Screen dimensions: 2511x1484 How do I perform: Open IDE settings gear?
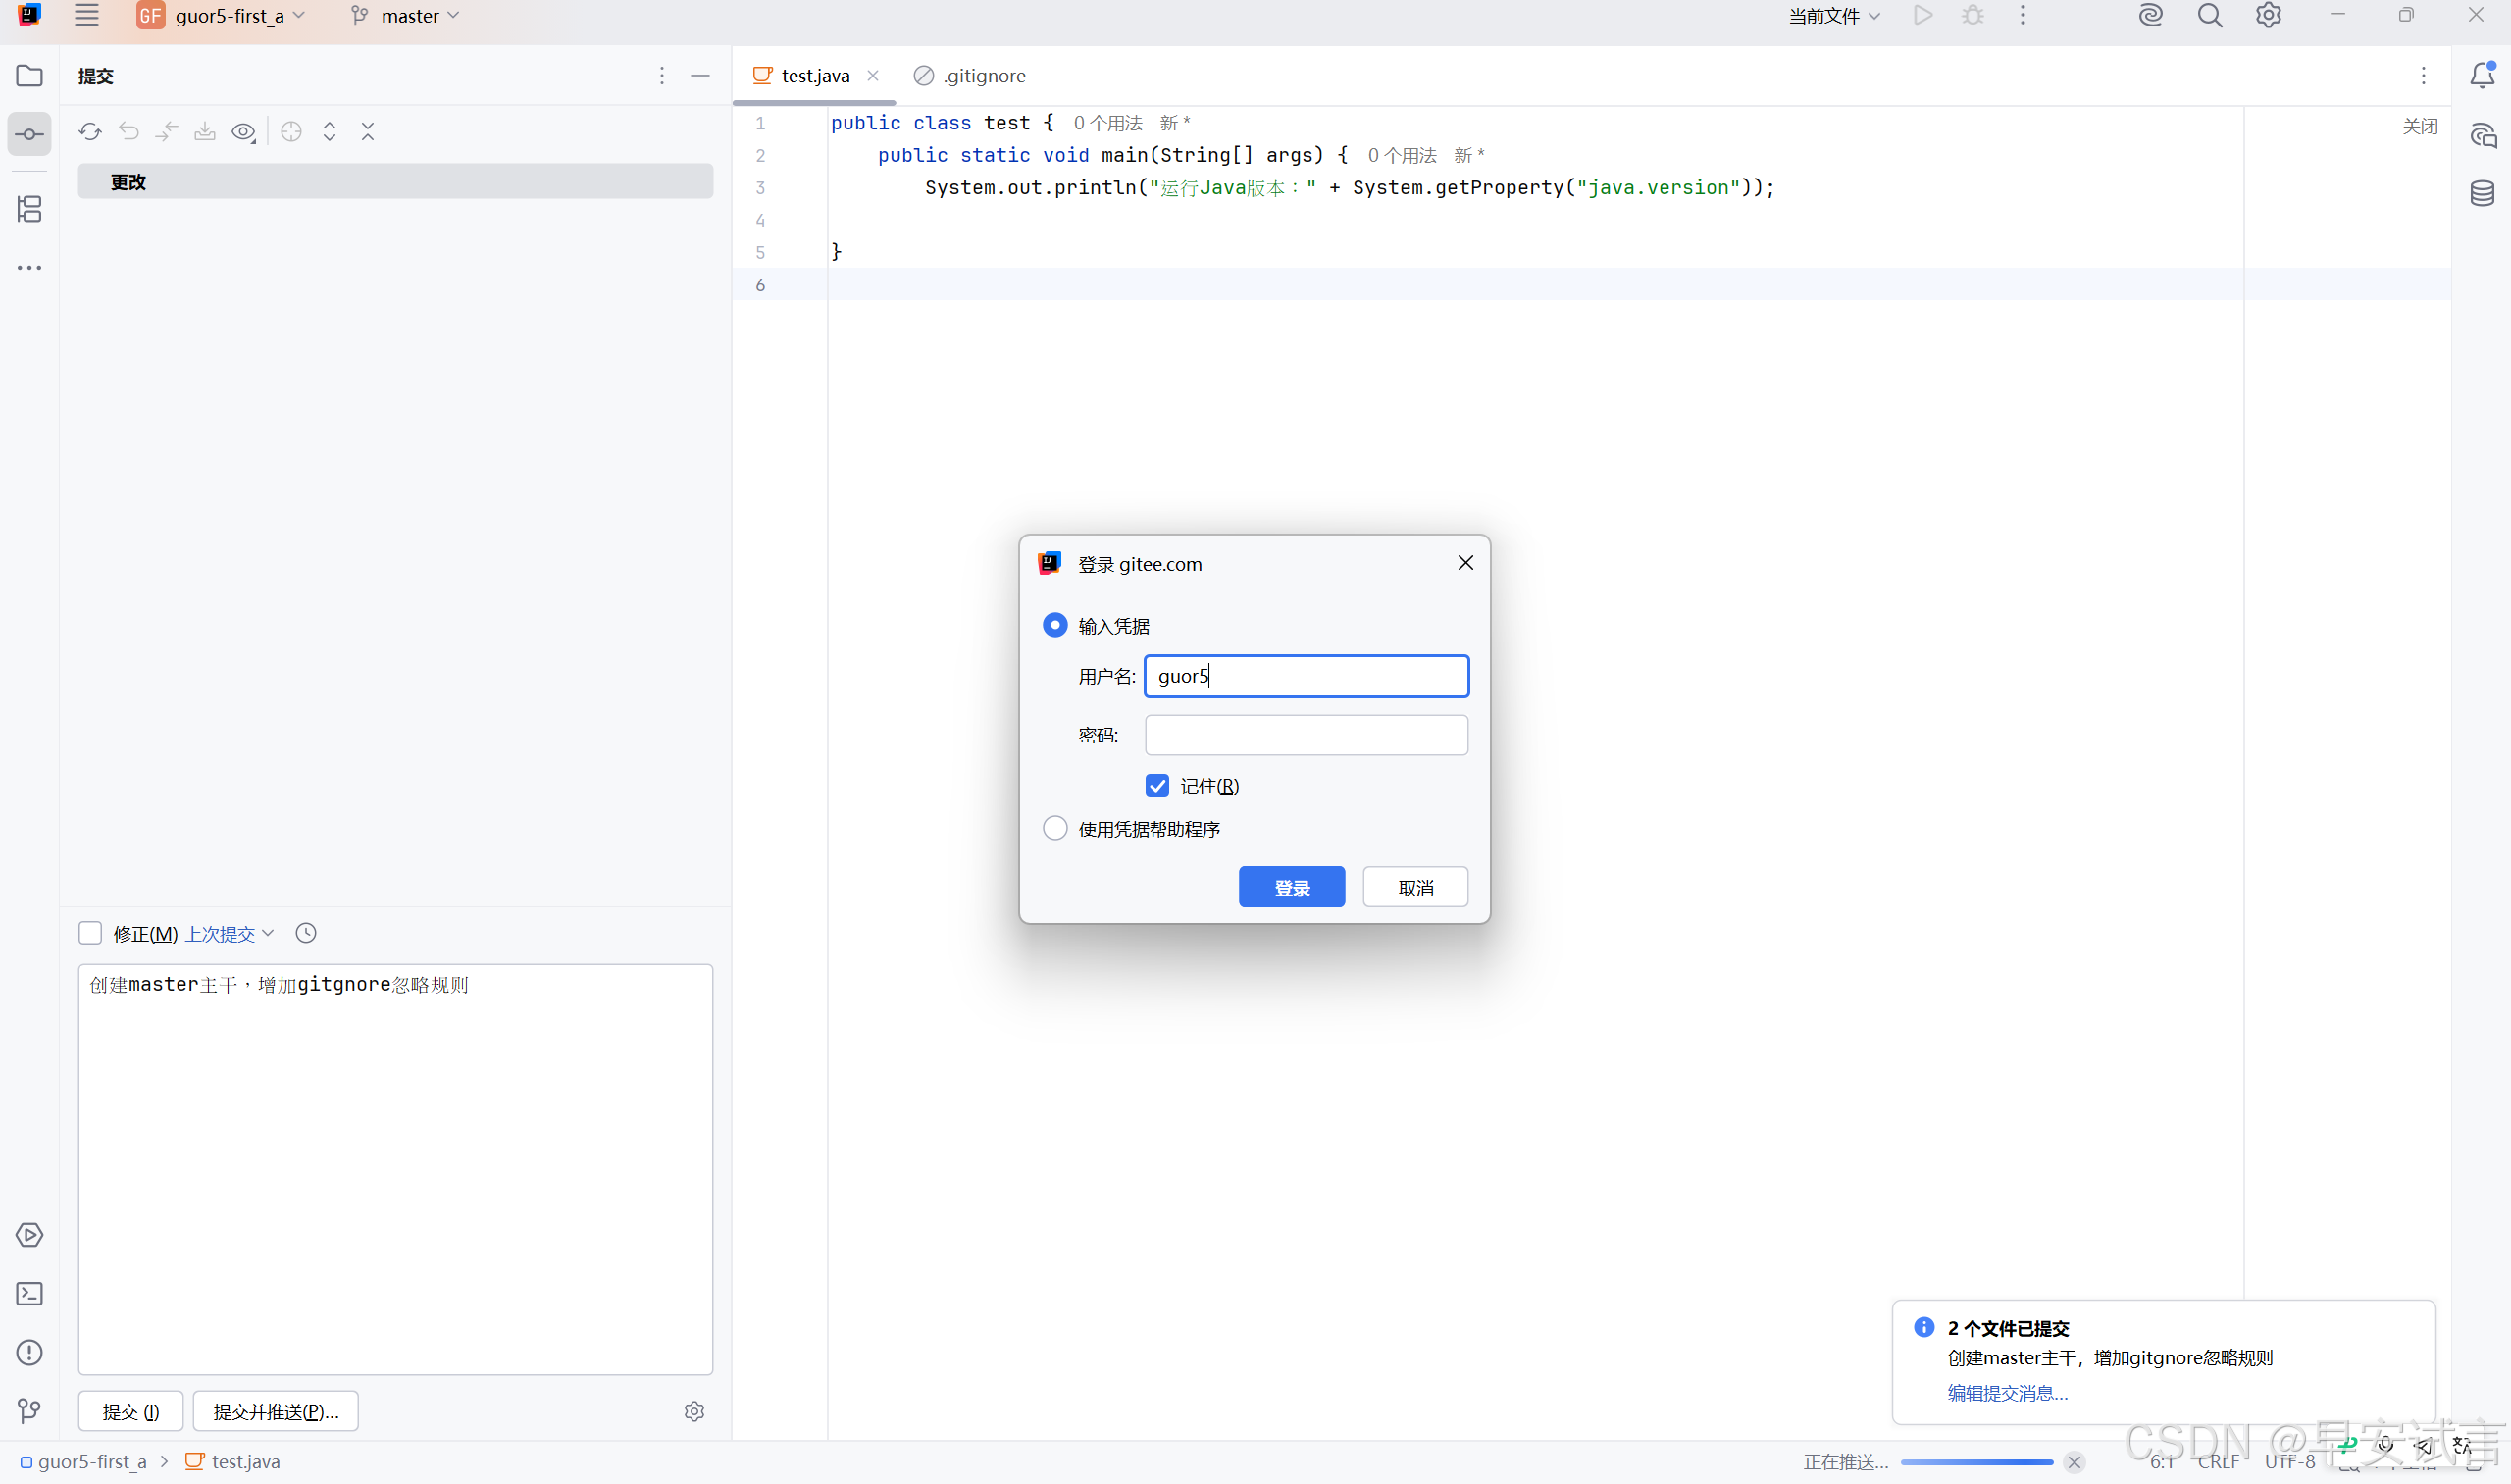click(2268, 15)
